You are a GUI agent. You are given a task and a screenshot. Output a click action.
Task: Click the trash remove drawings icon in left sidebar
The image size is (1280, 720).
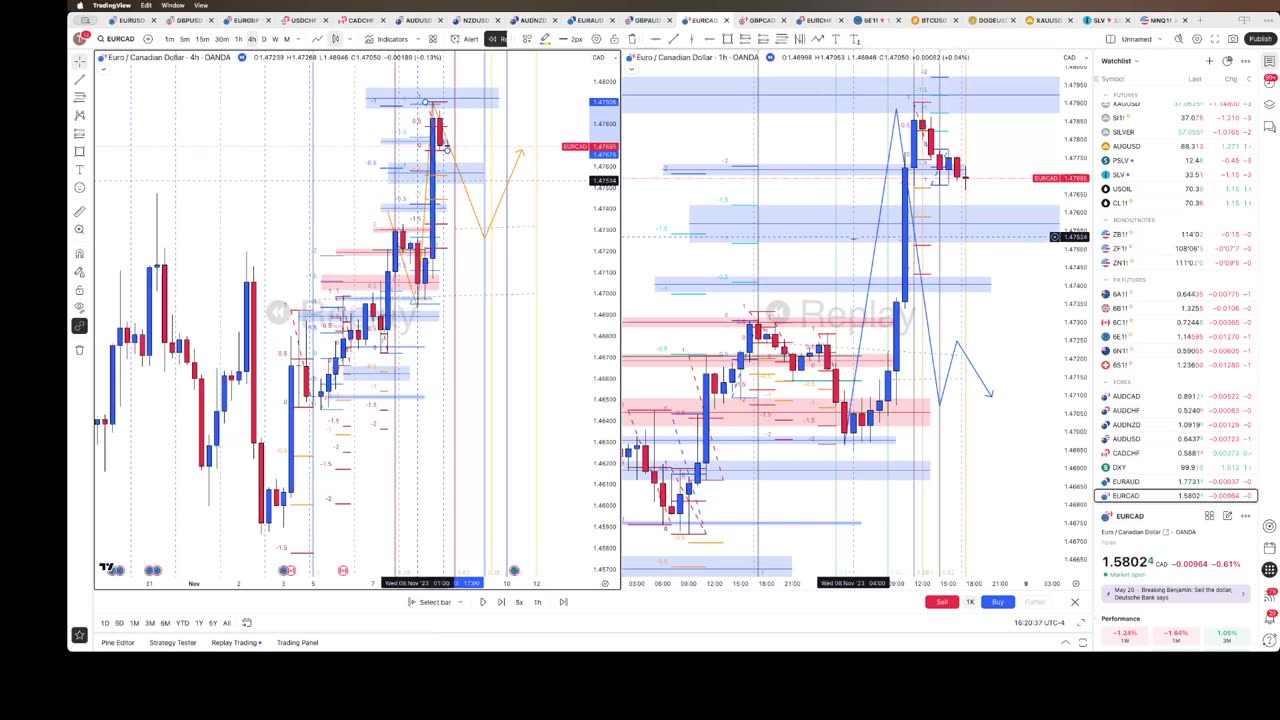click(x=79, y=349)
